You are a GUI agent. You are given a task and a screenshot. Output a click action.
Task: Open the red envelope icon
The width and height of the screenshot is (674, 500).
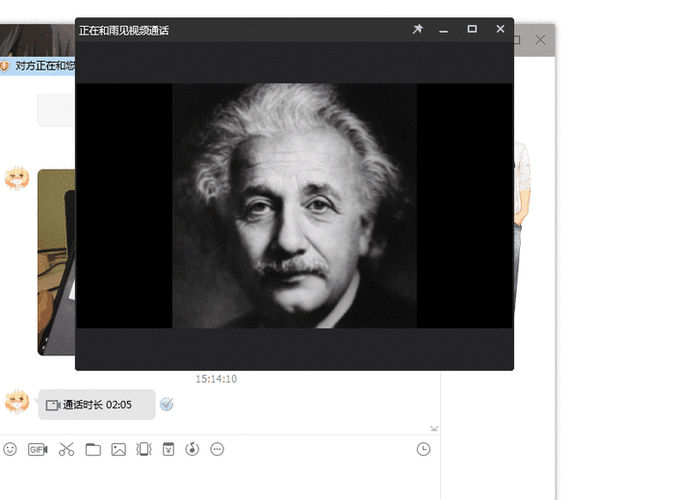(168, 450)
